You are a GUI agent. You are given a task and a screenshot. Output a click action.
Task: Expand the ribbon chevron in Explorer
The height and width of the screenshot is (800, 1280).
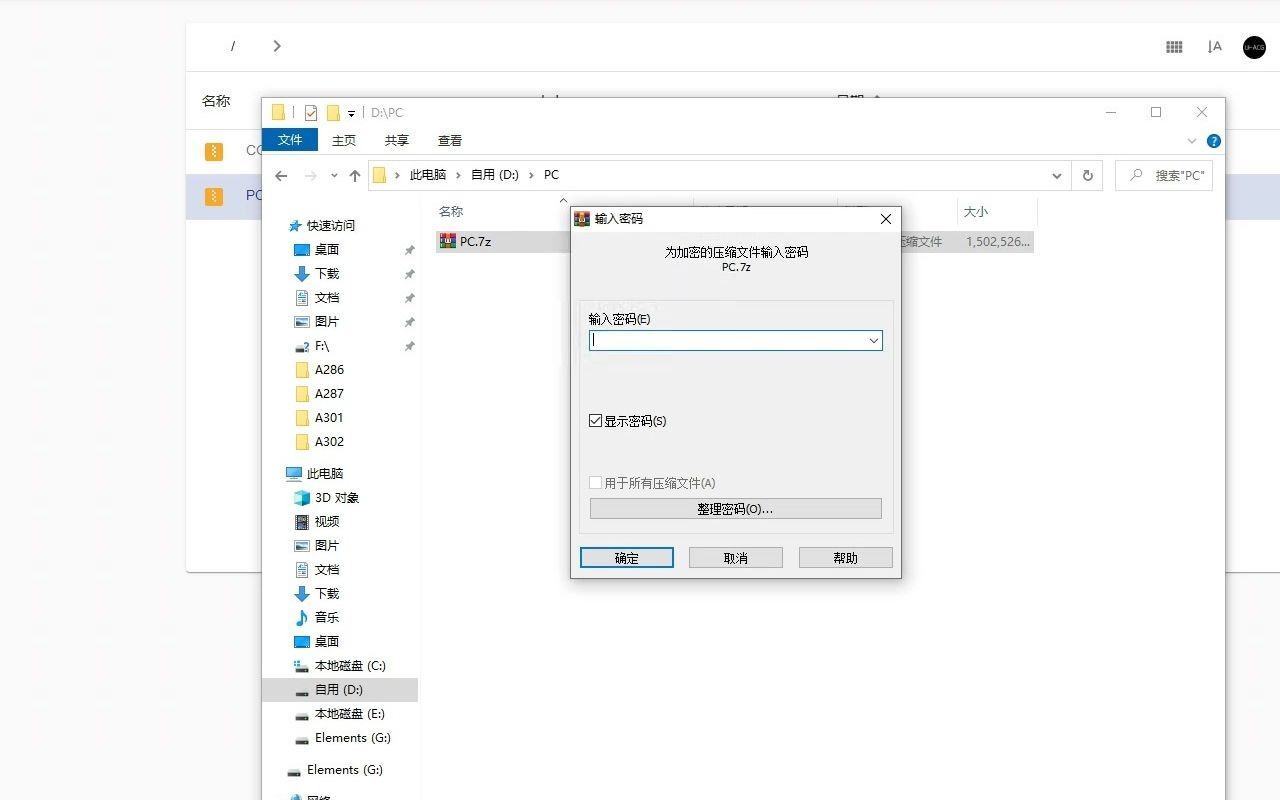pyautogui.click(x=1192, y=141)
